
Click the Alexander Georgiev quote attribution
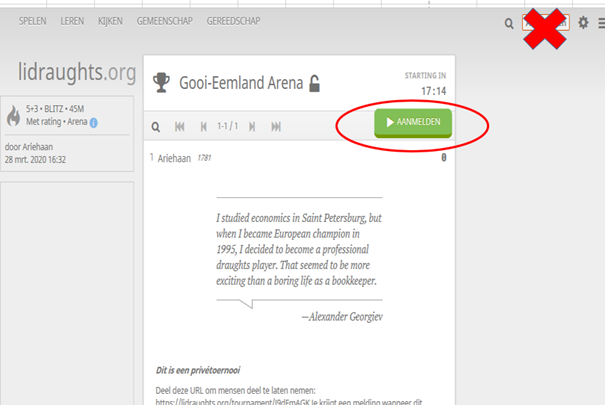(342, 317)
